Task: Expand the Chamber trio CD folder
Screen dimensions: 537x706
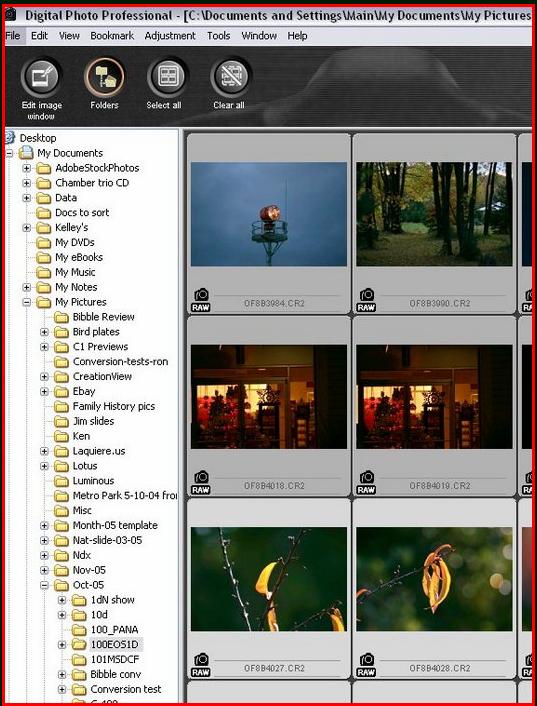Action: [27, 184]
